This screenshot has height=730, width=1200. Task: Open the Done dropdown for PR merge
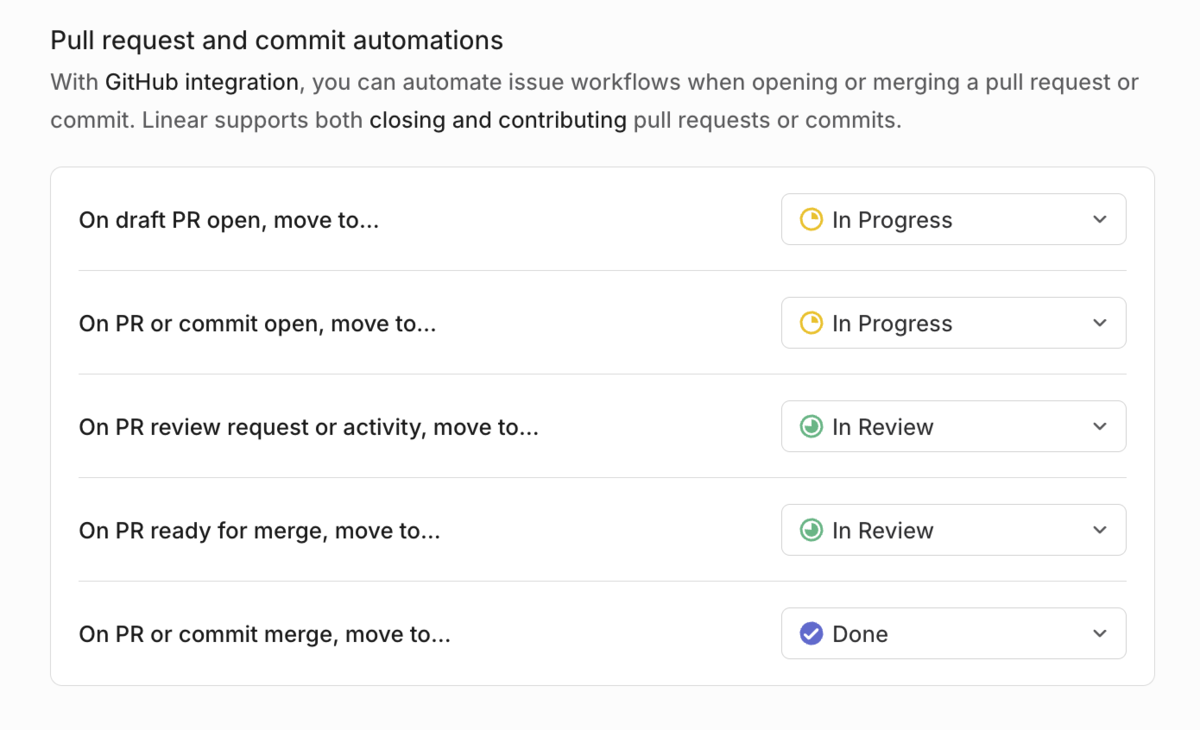click(953, 634)
